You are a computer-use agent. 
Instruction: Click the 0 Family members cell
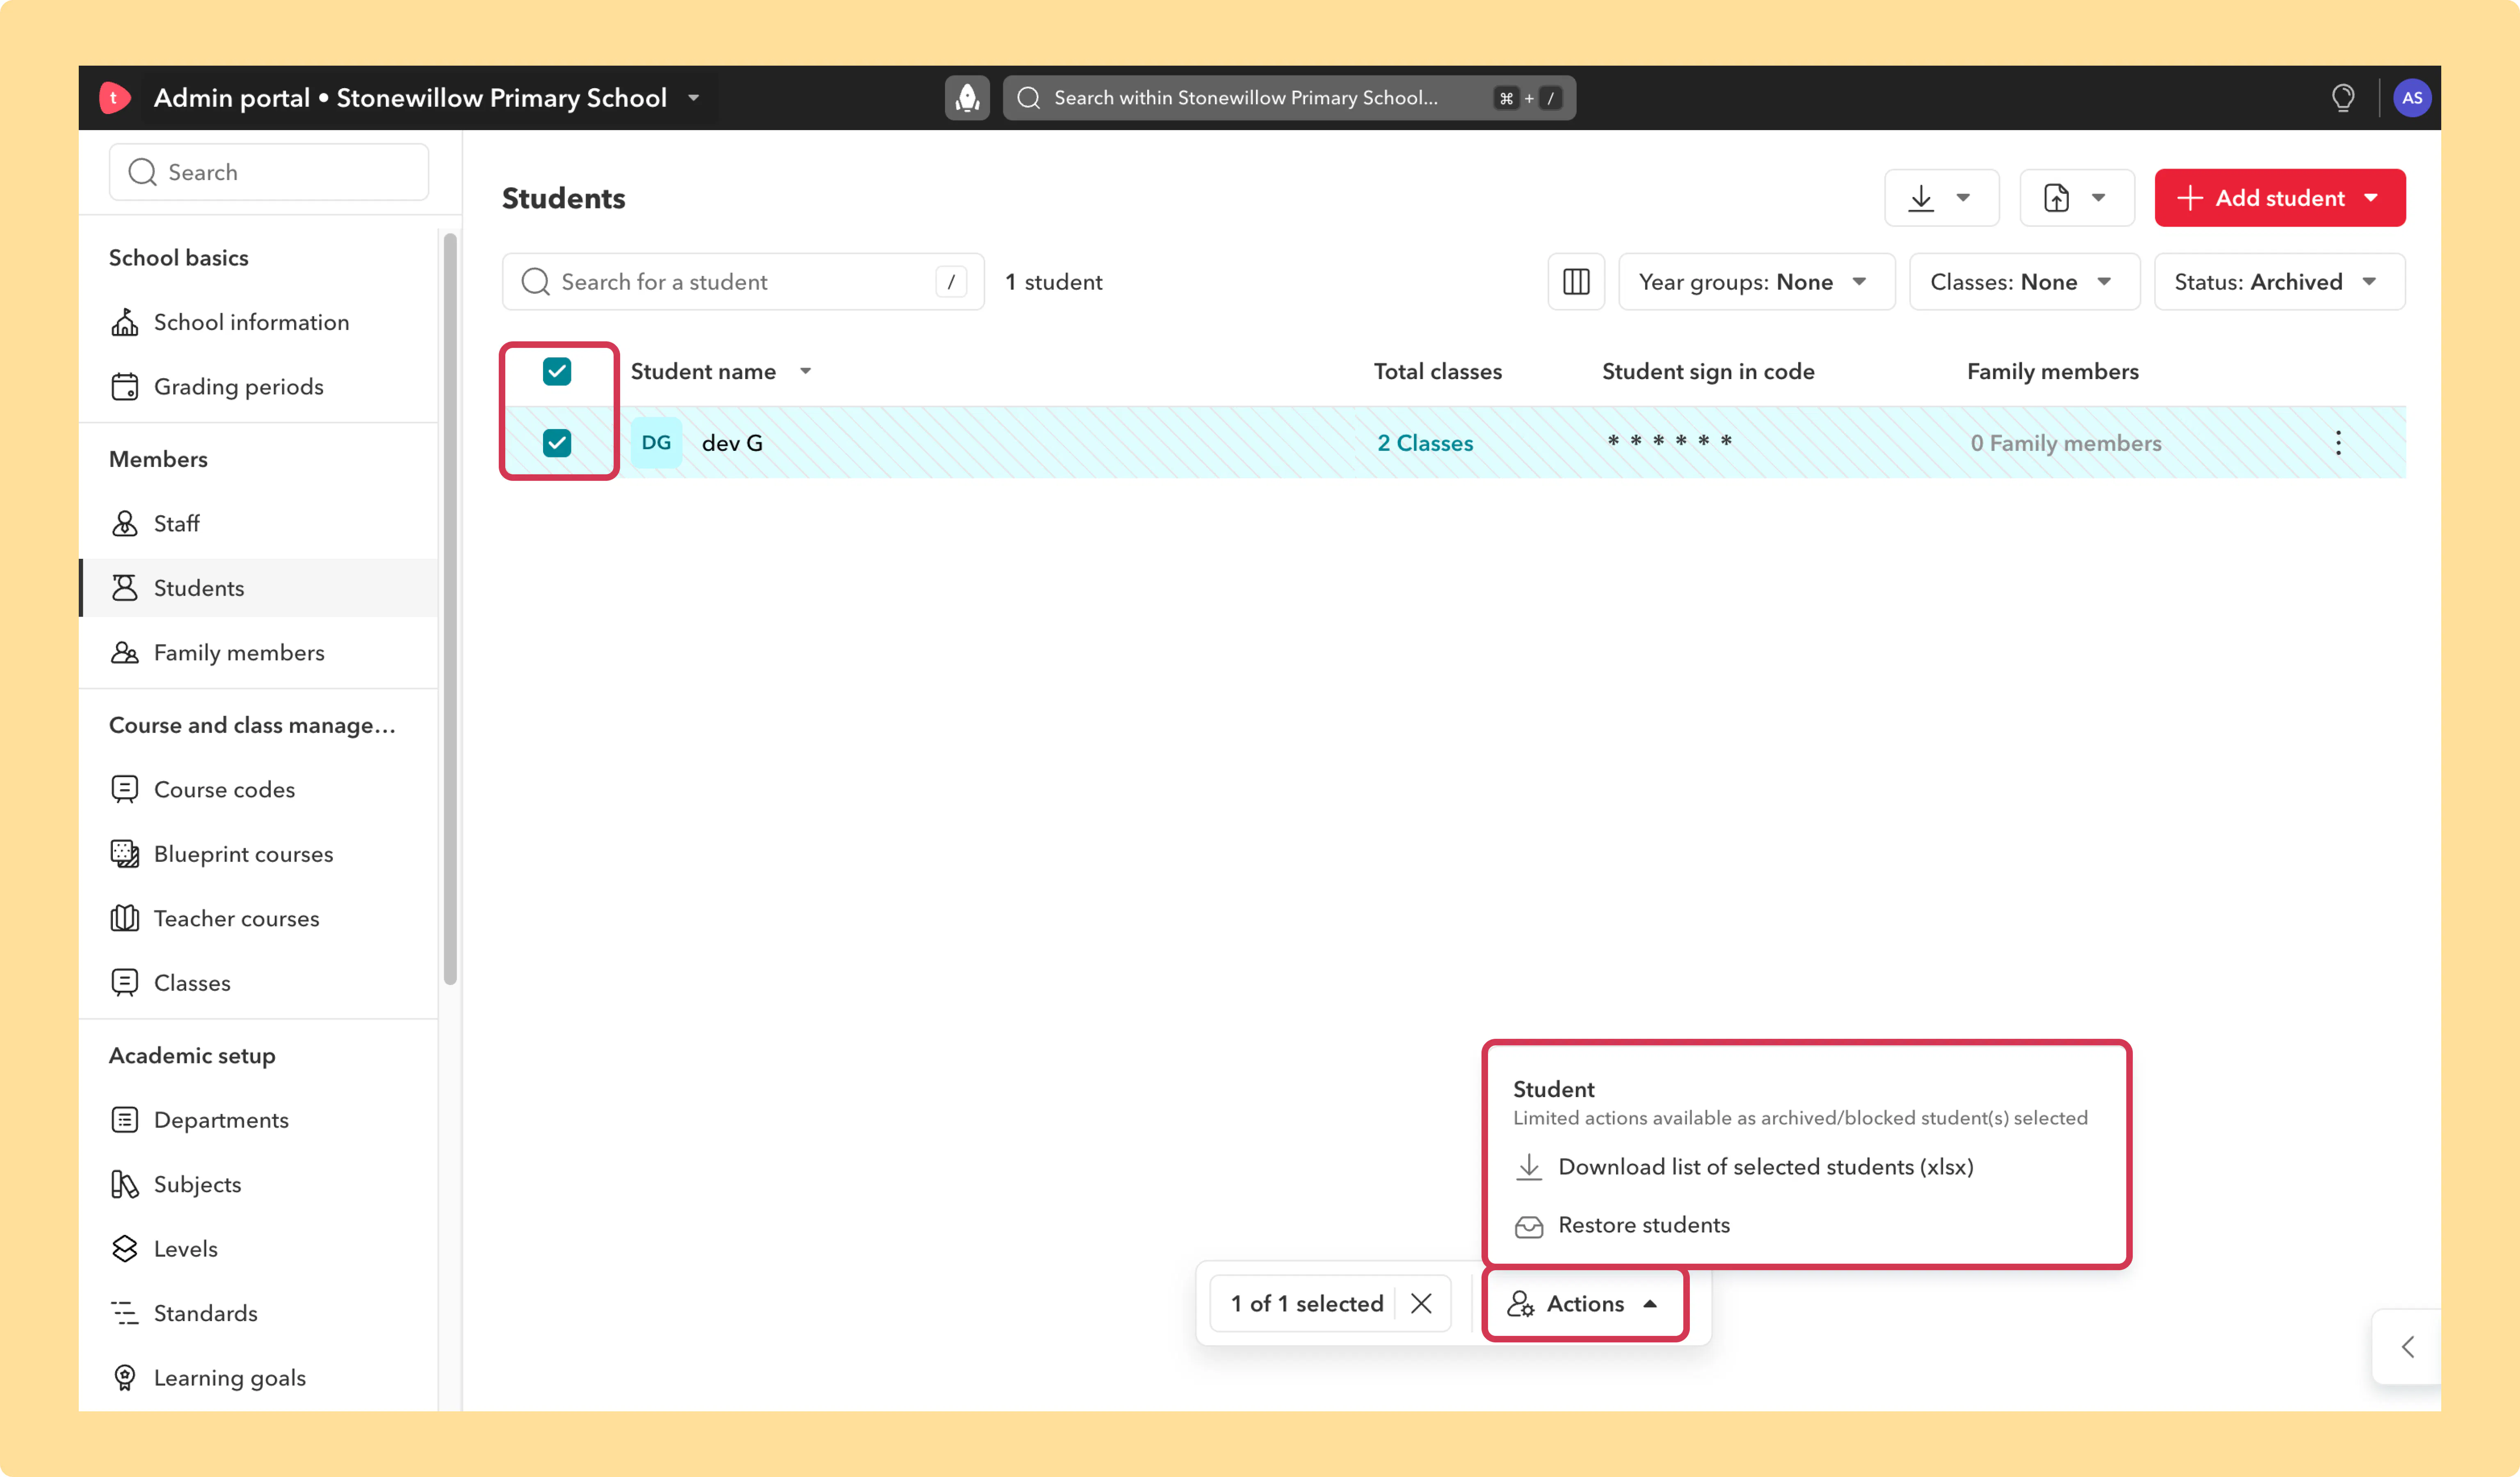[x=2066, y=443]
